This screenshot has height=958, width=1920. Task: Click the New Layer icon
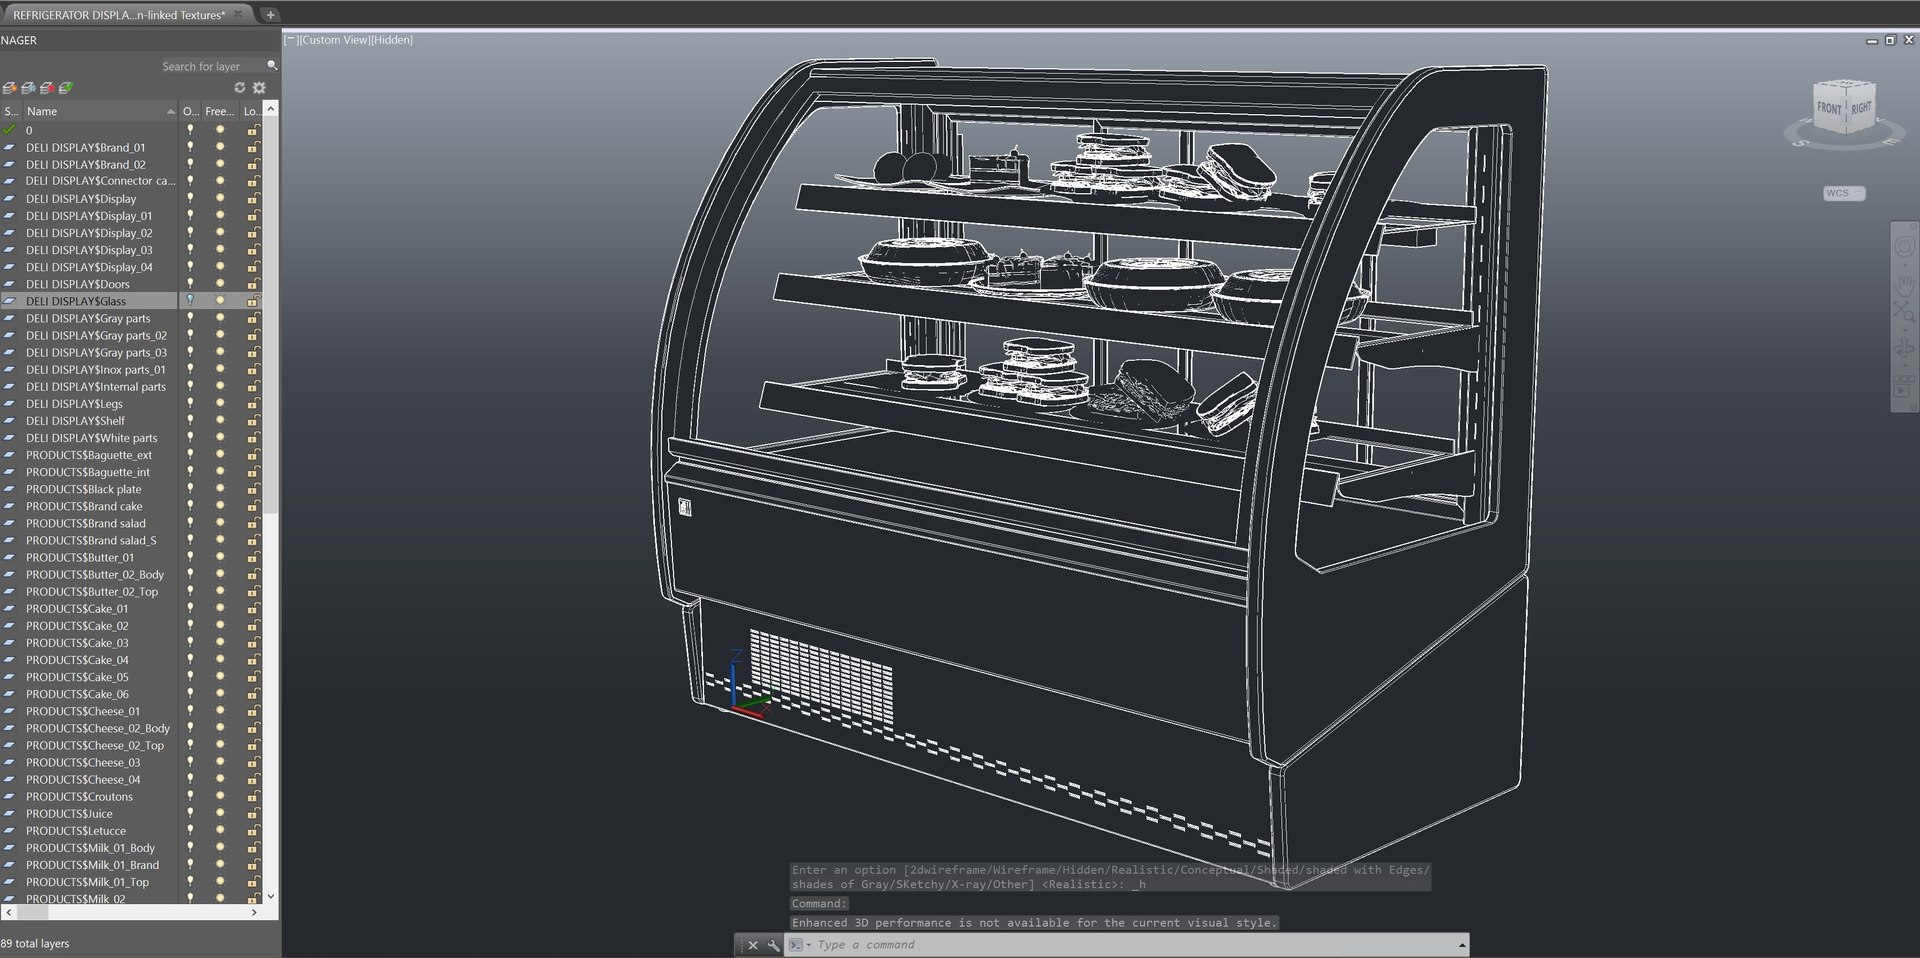point(10,88)
